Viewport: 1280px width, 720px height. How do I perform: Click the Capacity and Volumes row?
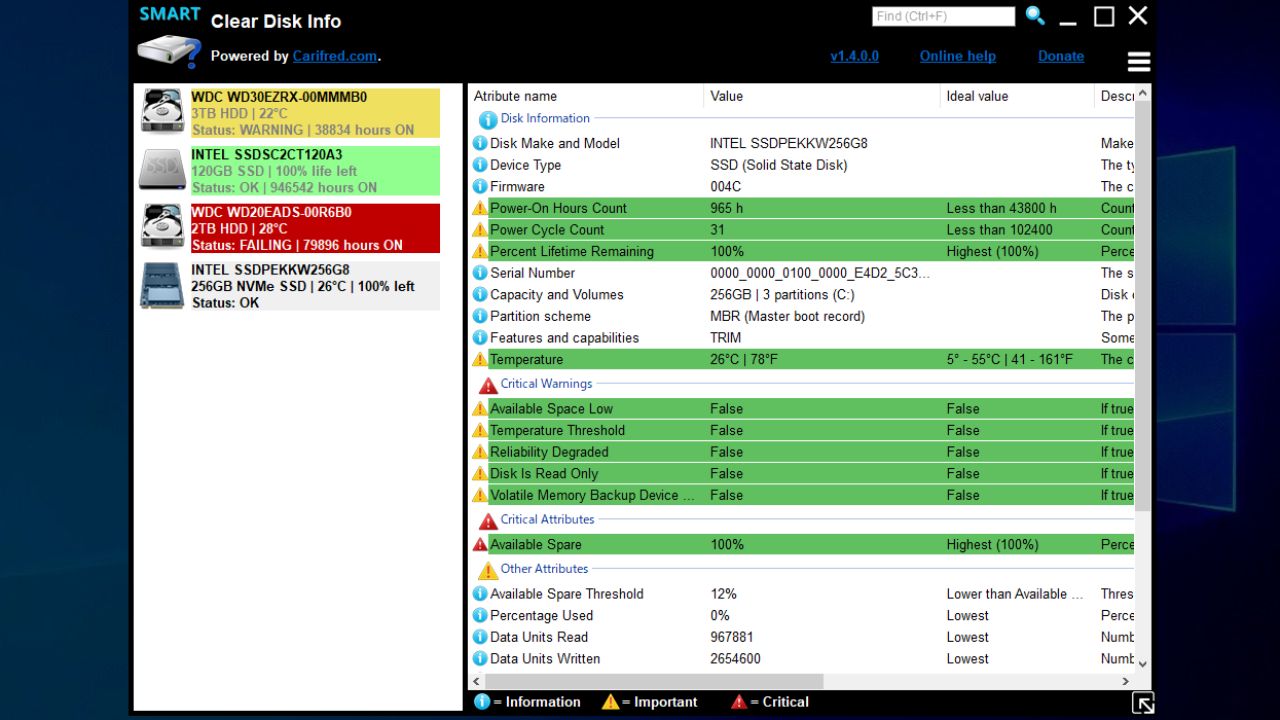click(802, 294)
